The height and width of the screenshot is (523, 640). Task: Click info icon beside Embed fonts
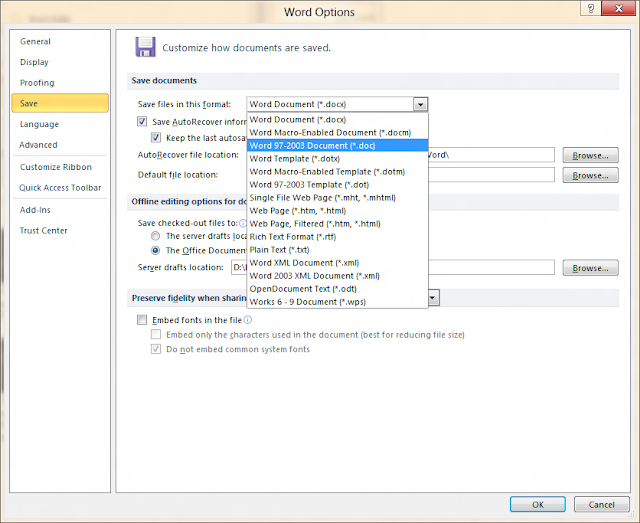coord(248,320)
